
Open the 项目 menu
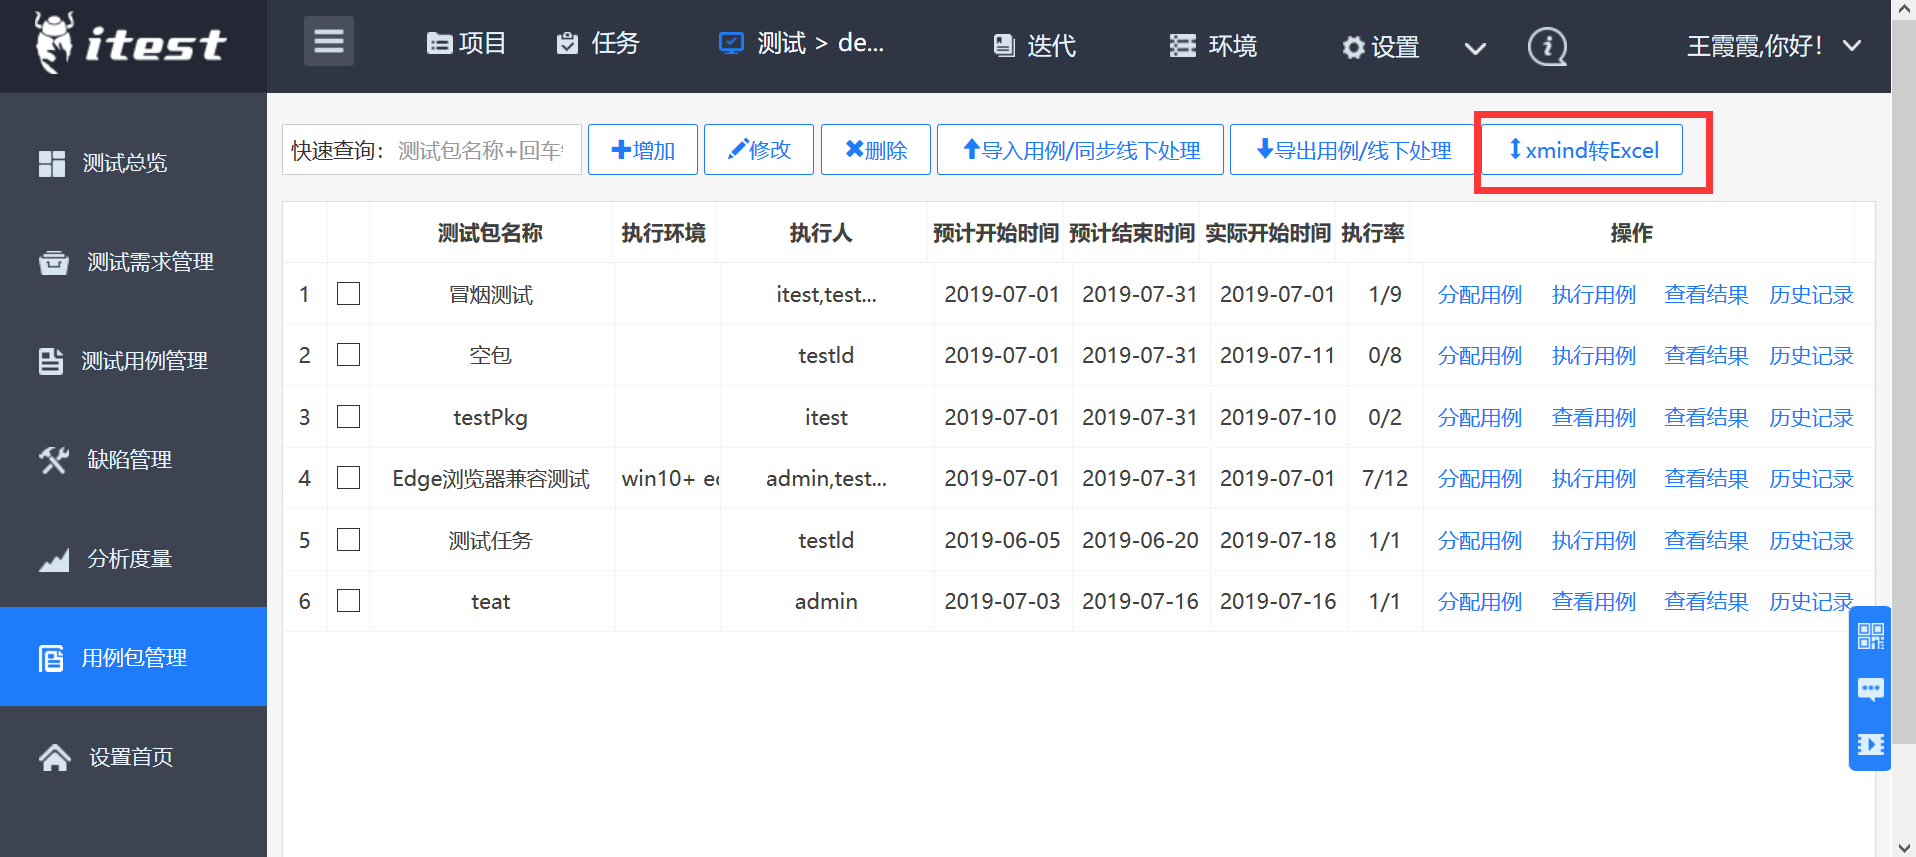(466, 43)
